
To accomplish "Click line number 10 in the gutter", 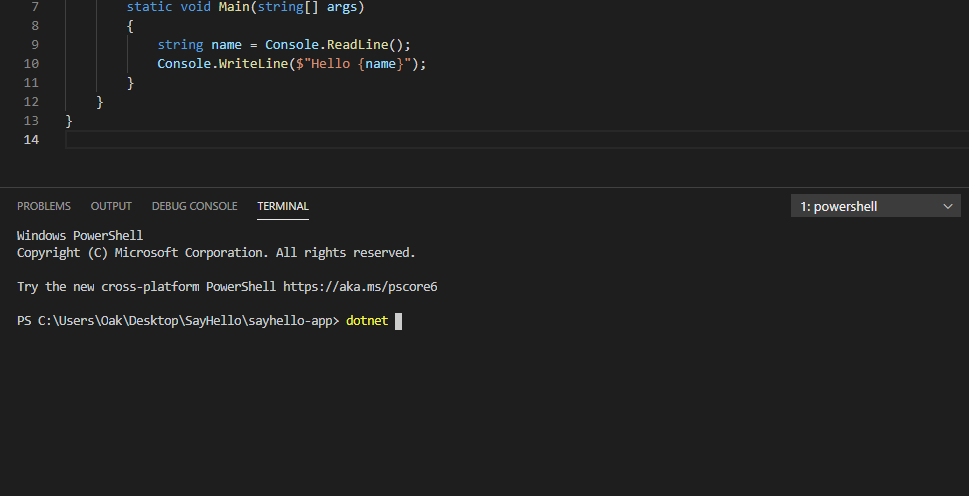I will (x=31, y=64).
